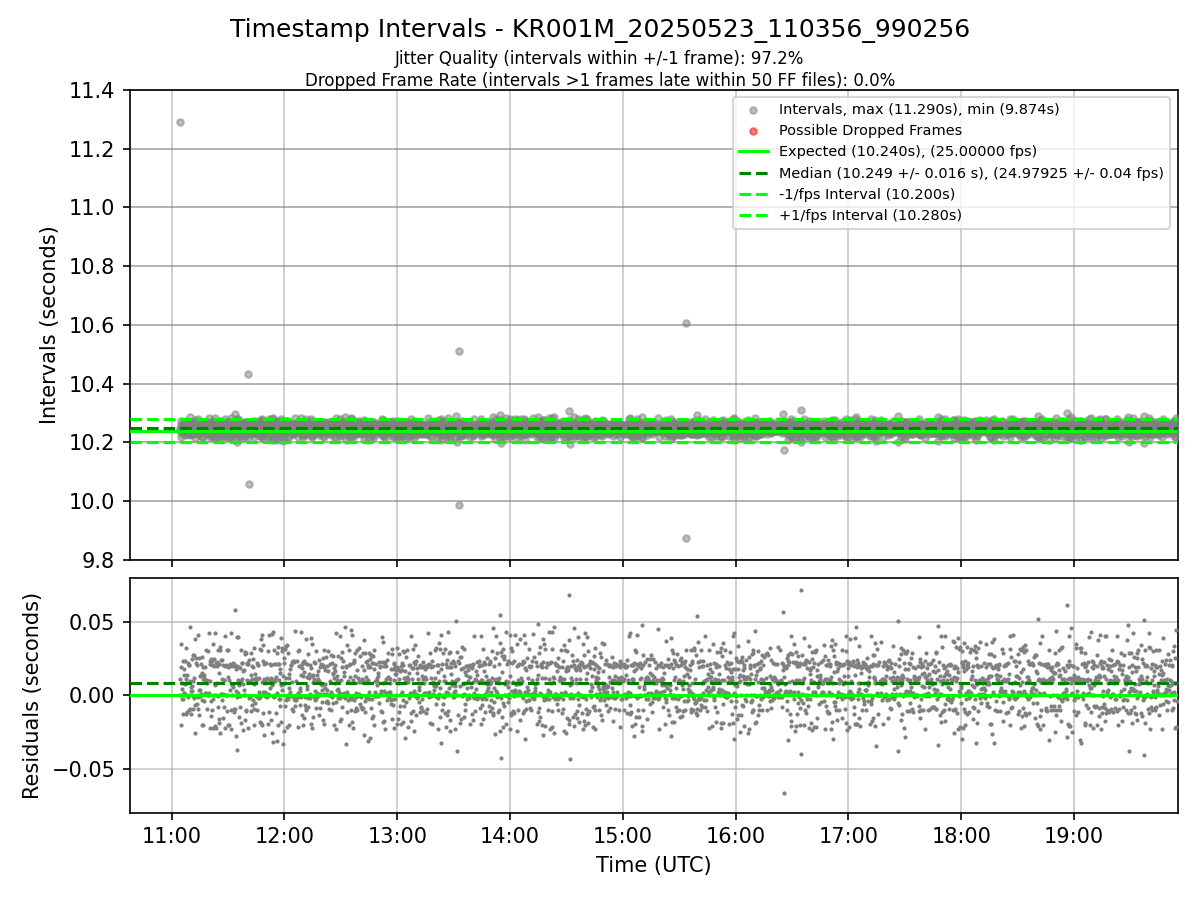This screenshot has height=900, width=1200.
Task: Click the outlier point at 10.6 seconds near 15:34
Action: (x=686, y=323)
